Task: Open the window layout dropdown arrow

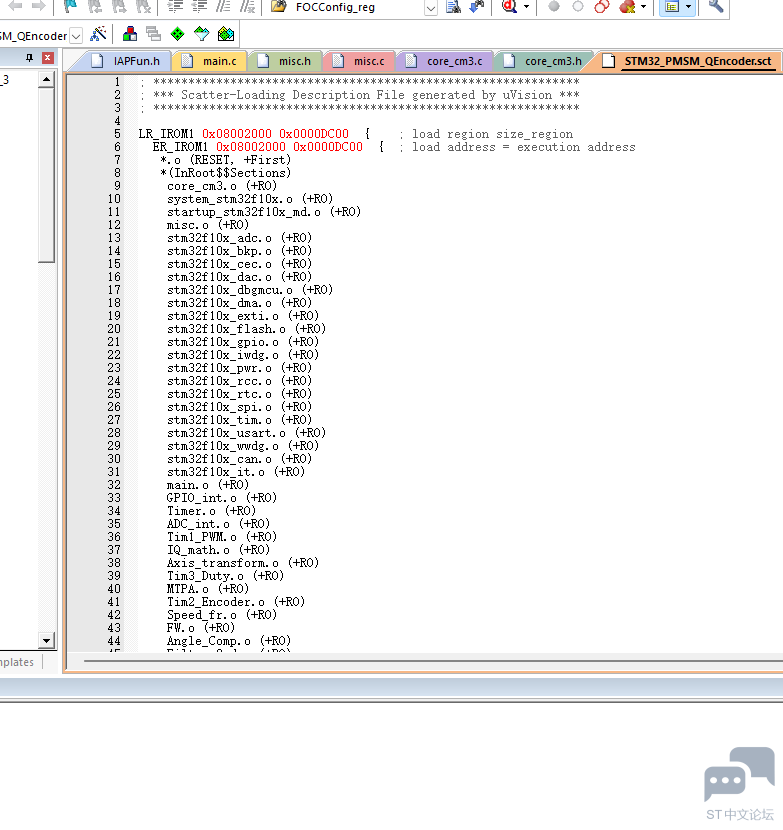Action: click(688, 7)
